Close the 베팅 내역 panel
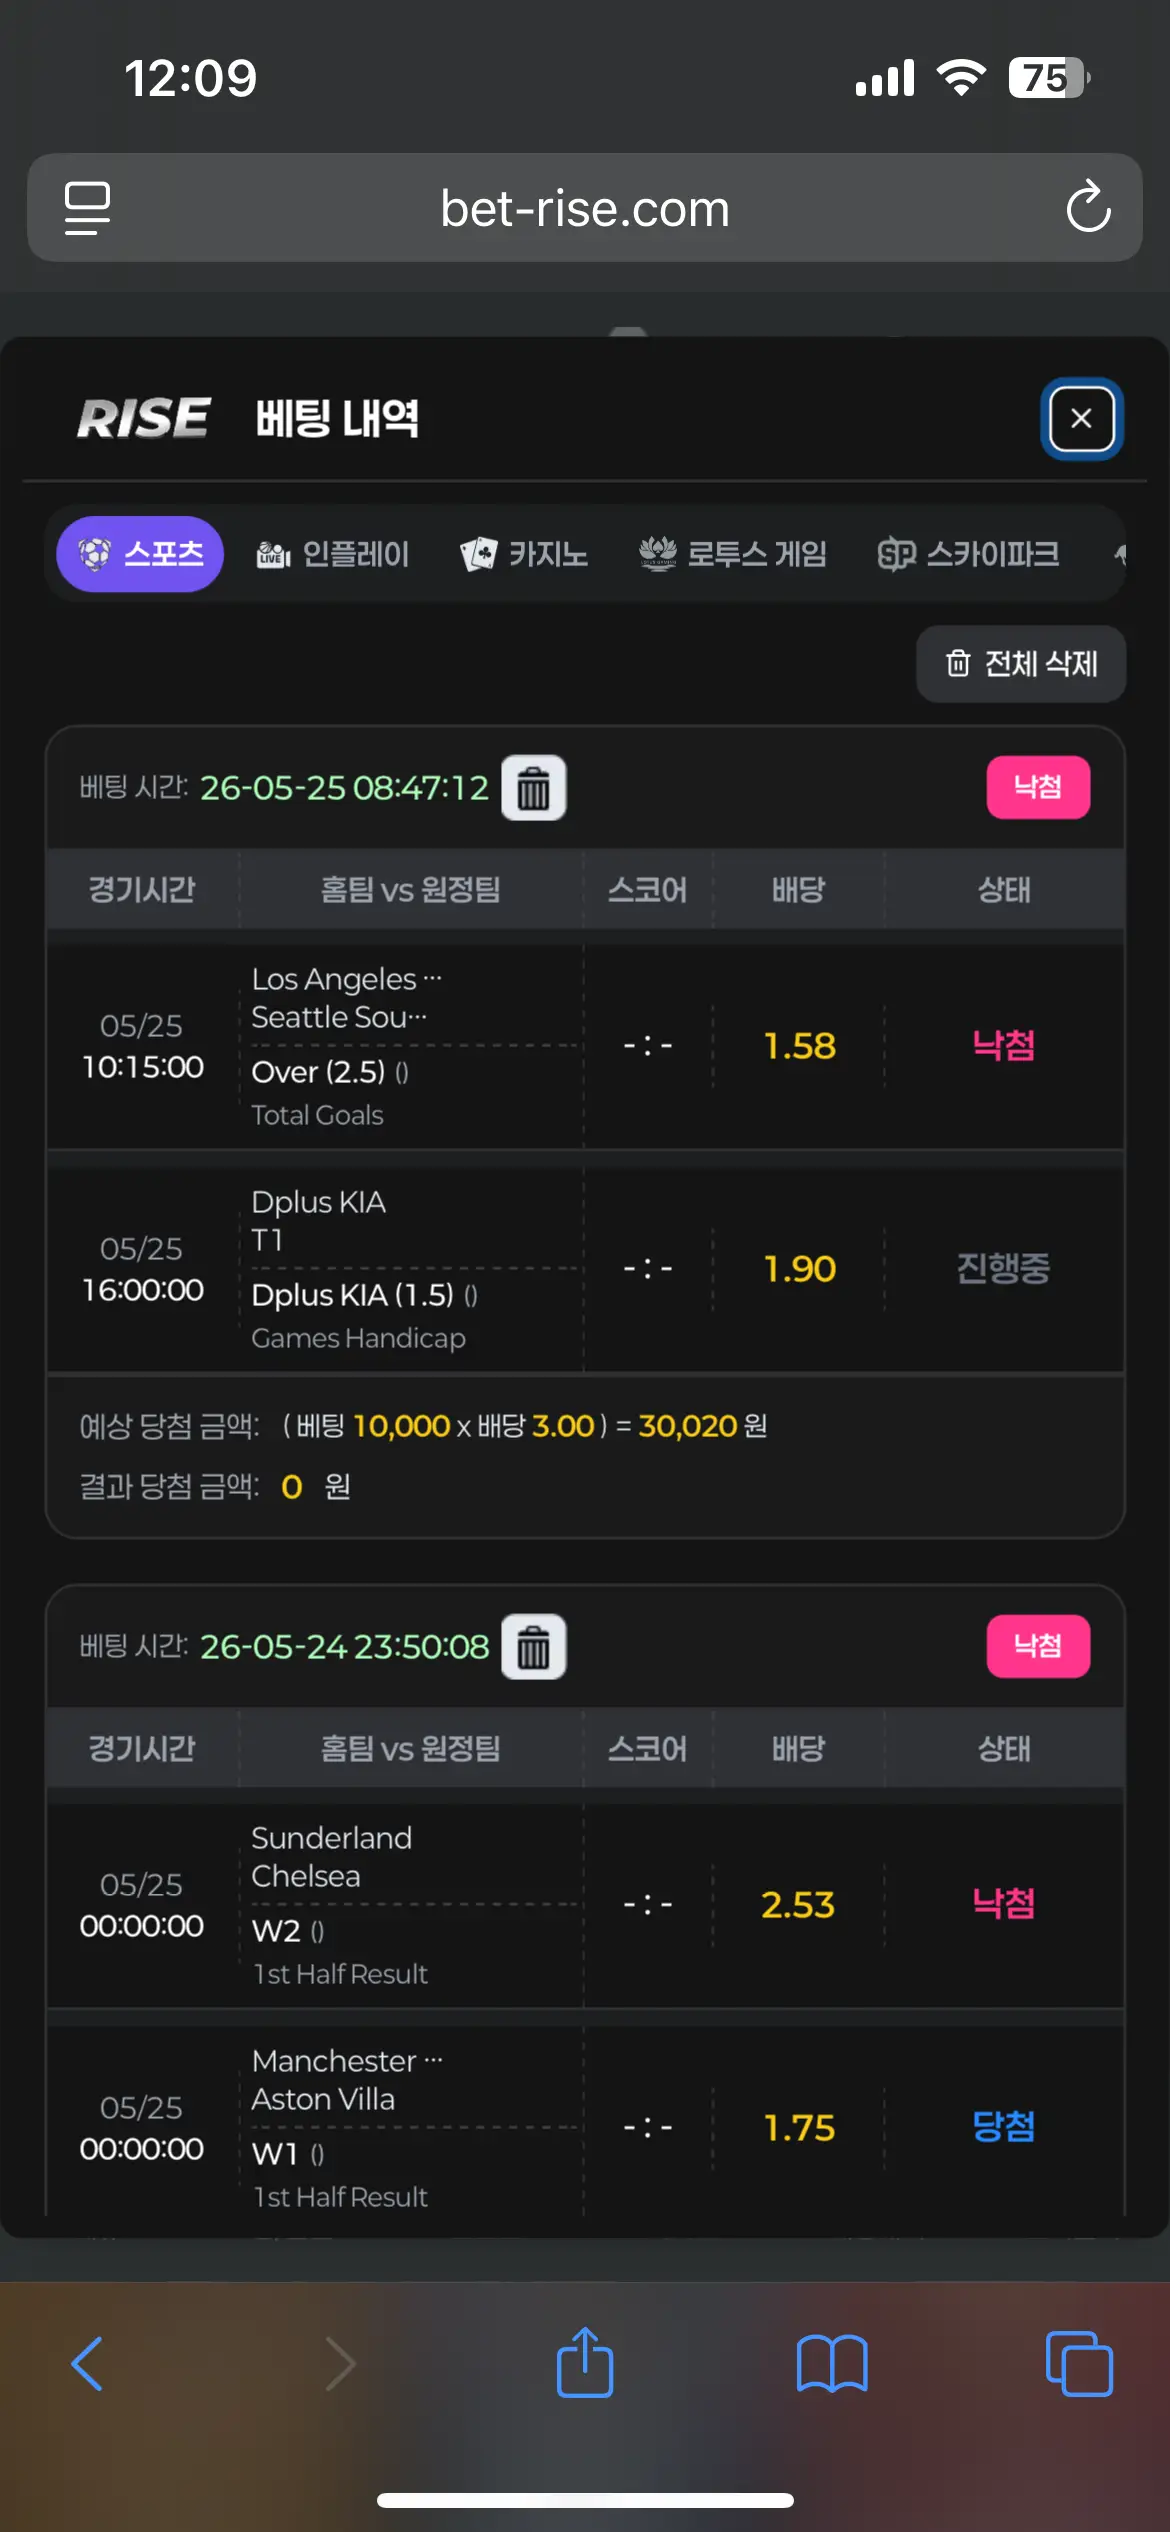 click(1081, 419)
